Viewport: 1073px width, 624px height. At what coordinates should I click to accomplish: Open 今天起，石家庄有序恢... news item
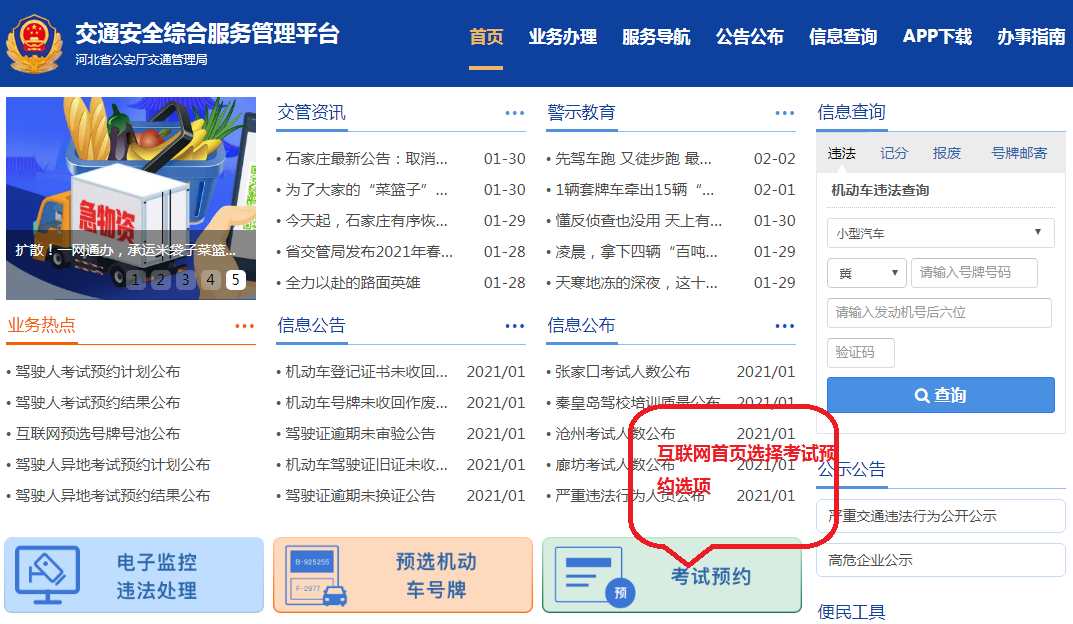(366, 221)
